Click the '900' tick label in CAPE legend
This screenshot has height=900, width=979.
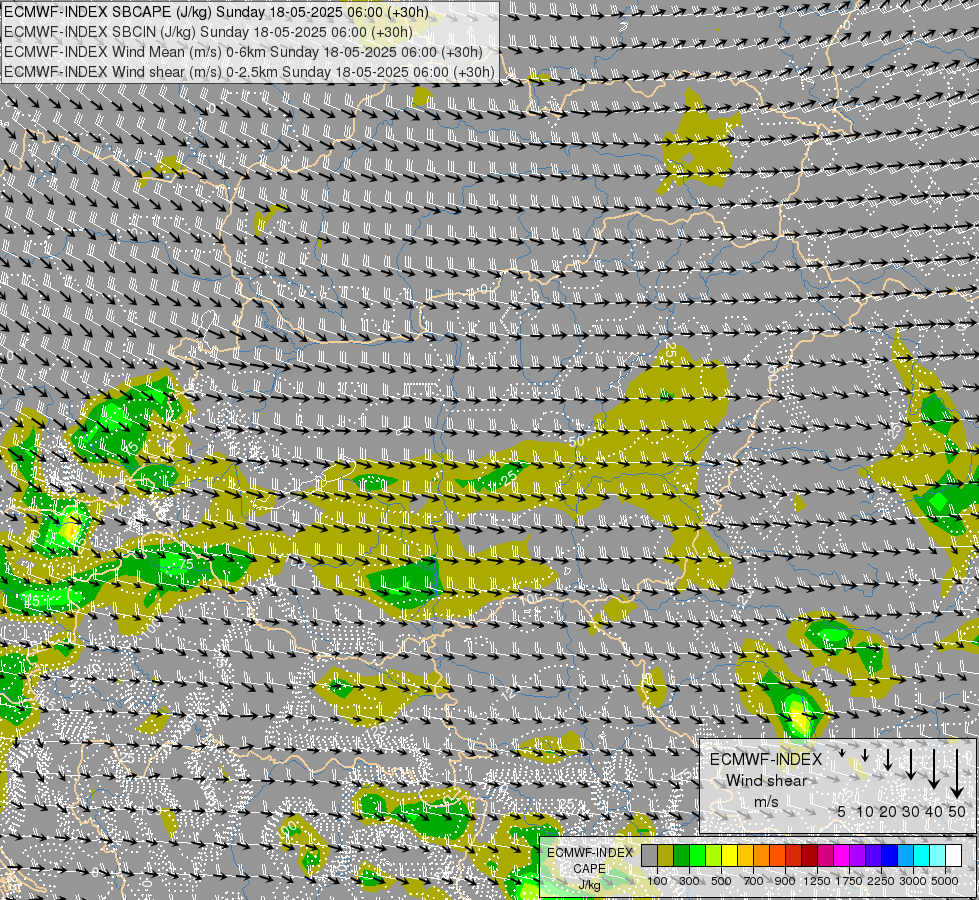tap(785, 881)
